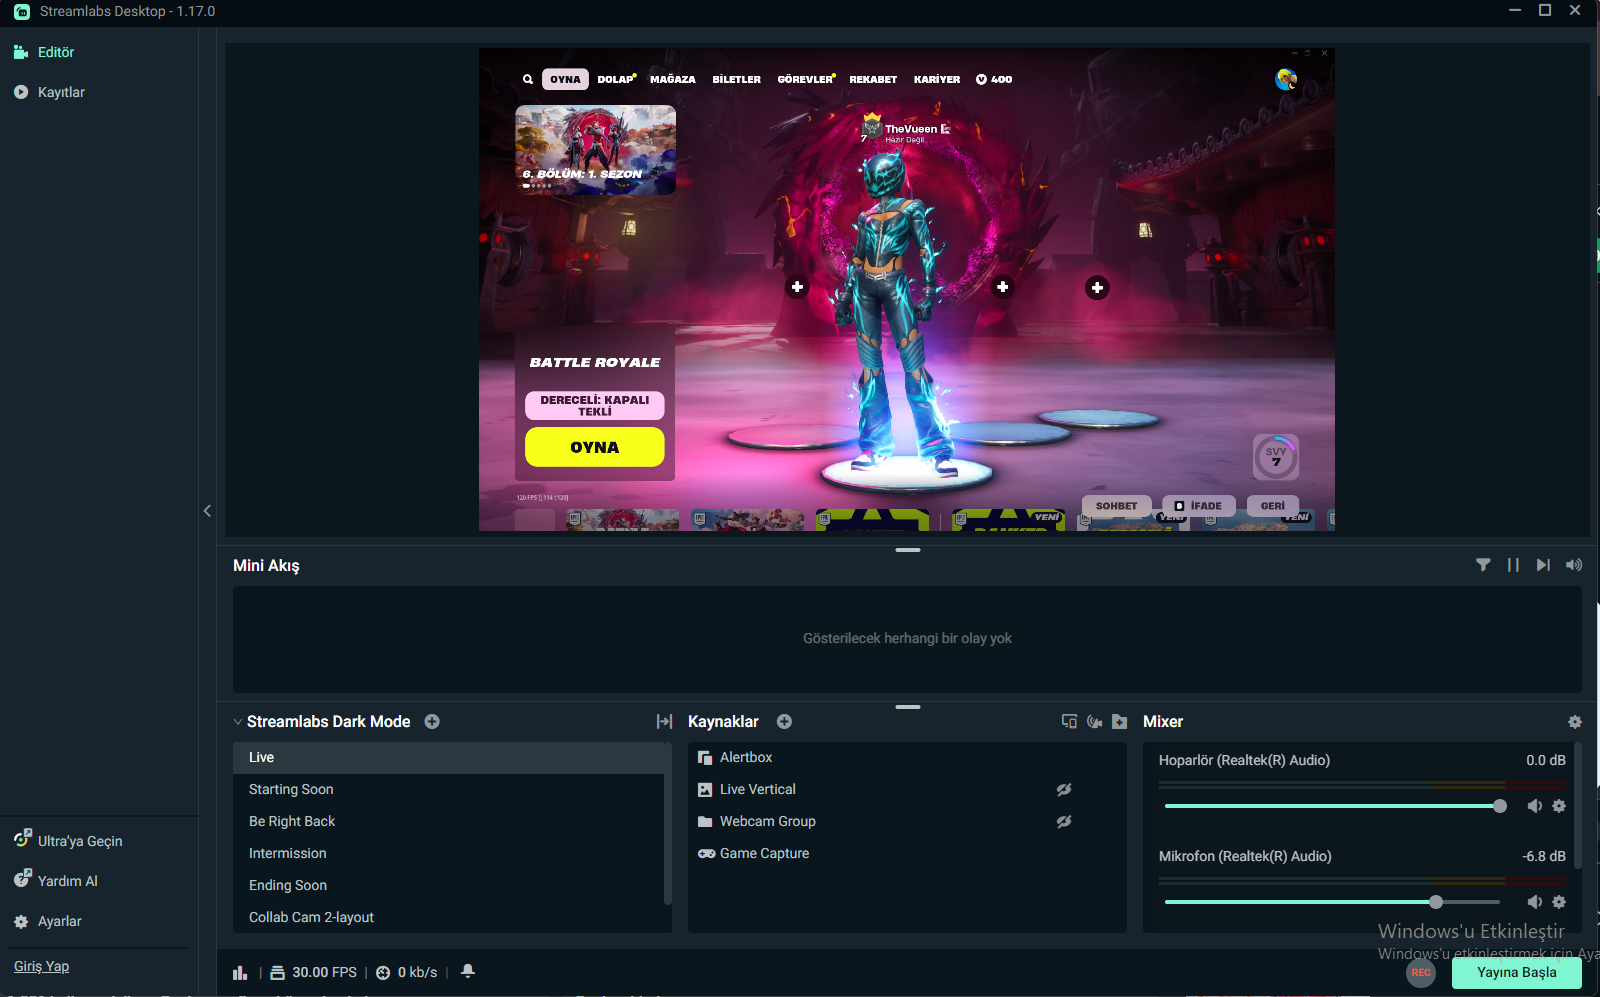Switch to the Intermission scene
This screenshot has width=1600, height=997.
(449, 854)
